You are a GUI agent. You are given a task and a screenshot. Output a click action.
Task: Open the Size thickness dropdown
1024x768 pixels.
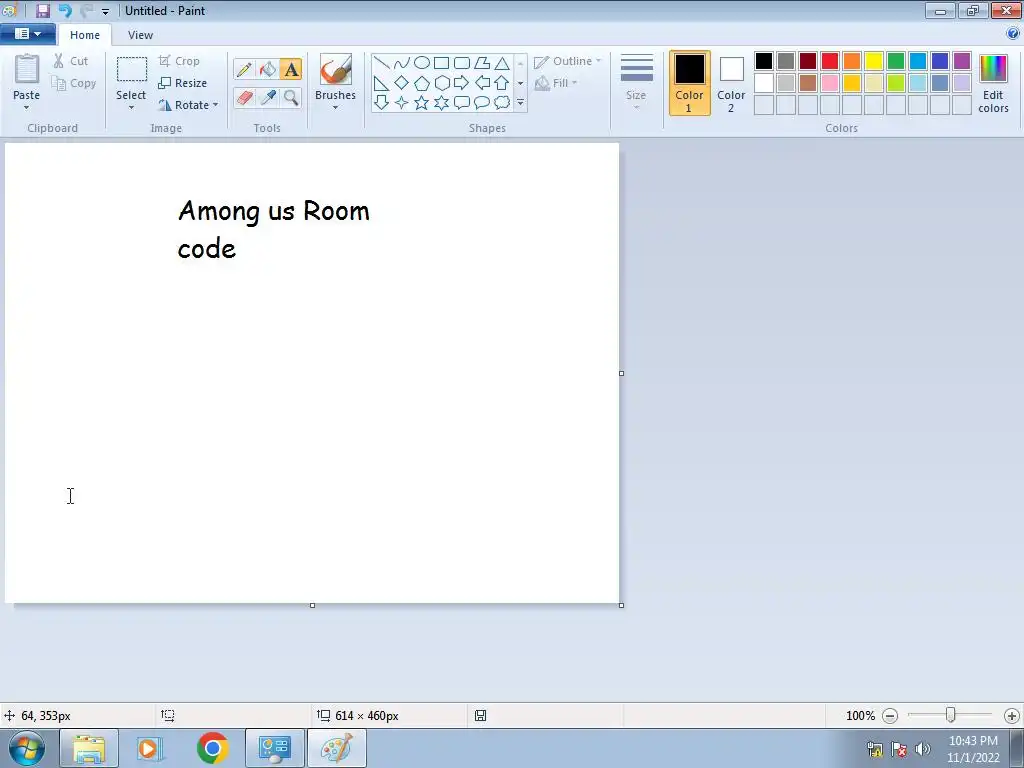(636, 82)
